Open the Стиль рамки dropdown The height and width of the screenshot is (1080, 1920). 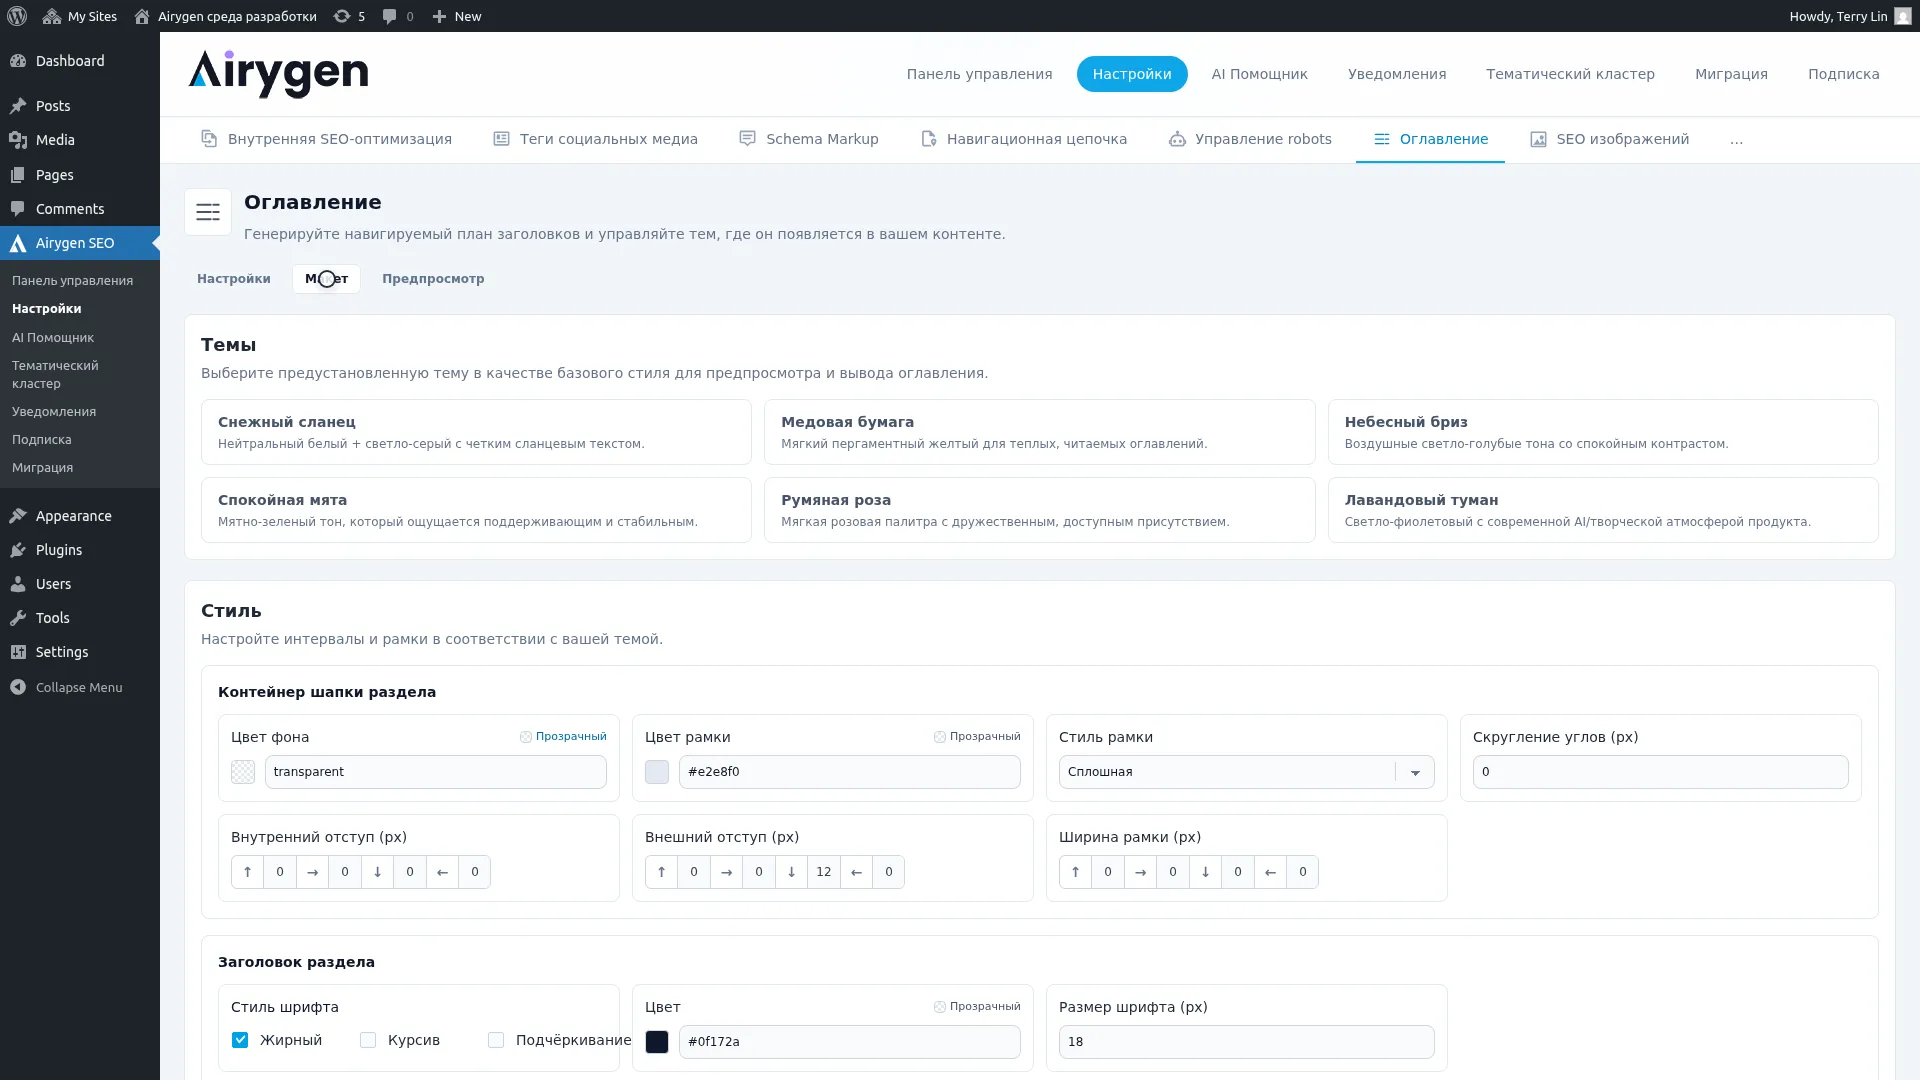[x=1246, y=772]
